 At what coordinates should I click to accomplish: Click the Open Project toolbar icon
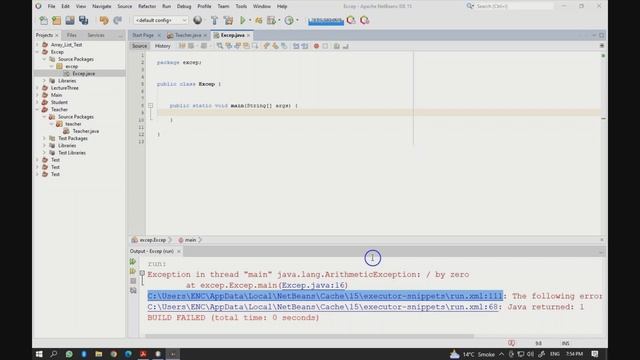coord(70,20)
